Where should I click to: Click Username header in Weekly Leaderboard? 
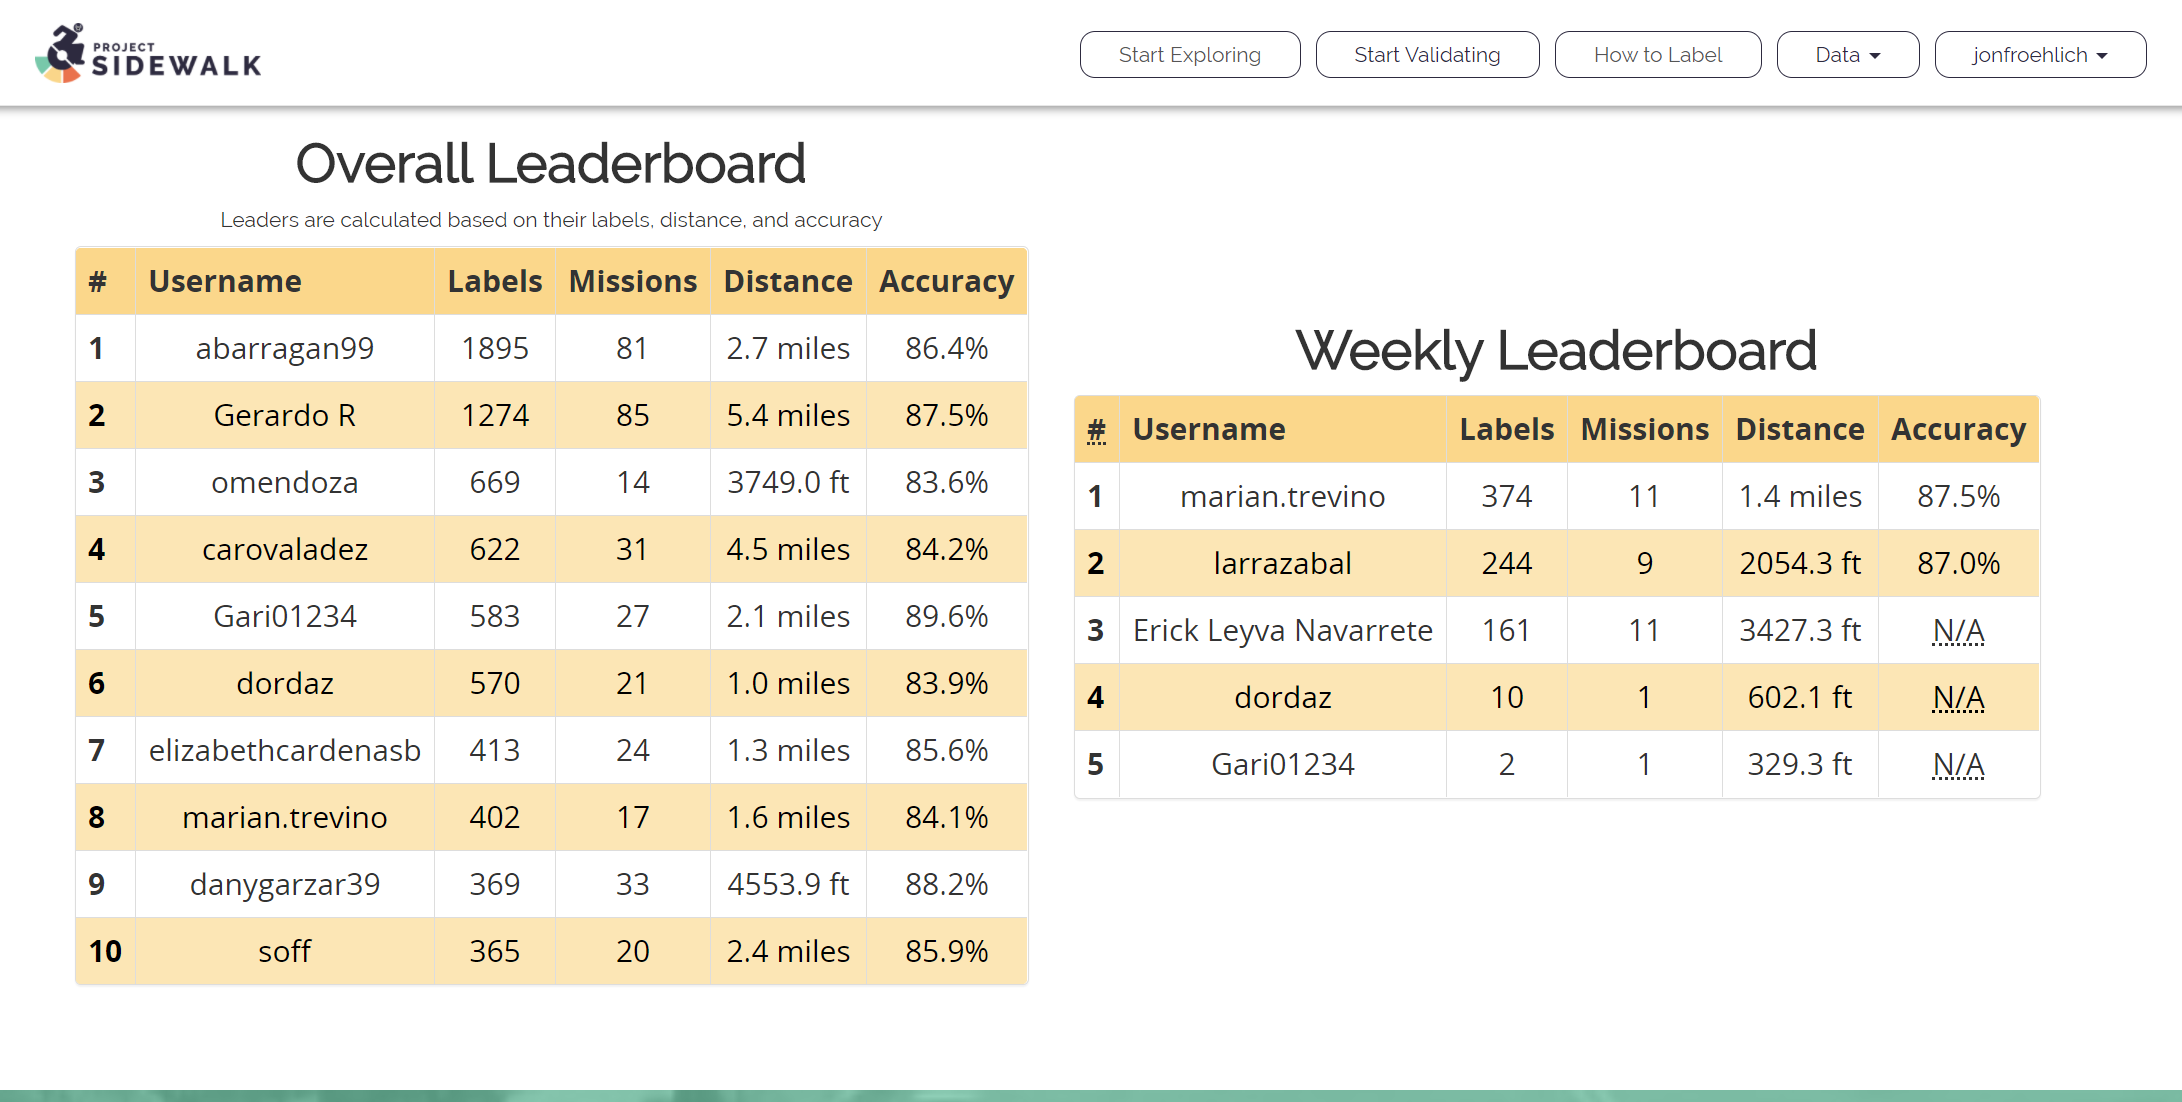click(x=1209, y=430)
